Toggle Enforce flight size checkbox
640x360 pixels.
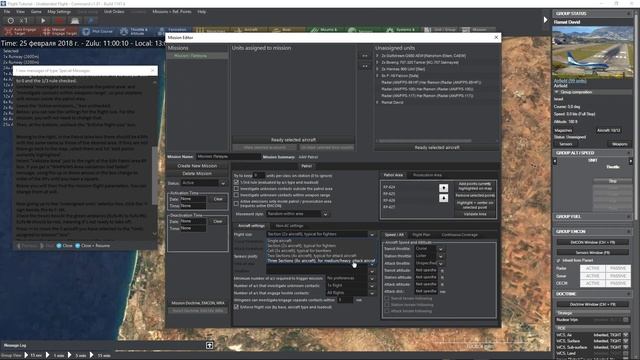pos(236,307)
